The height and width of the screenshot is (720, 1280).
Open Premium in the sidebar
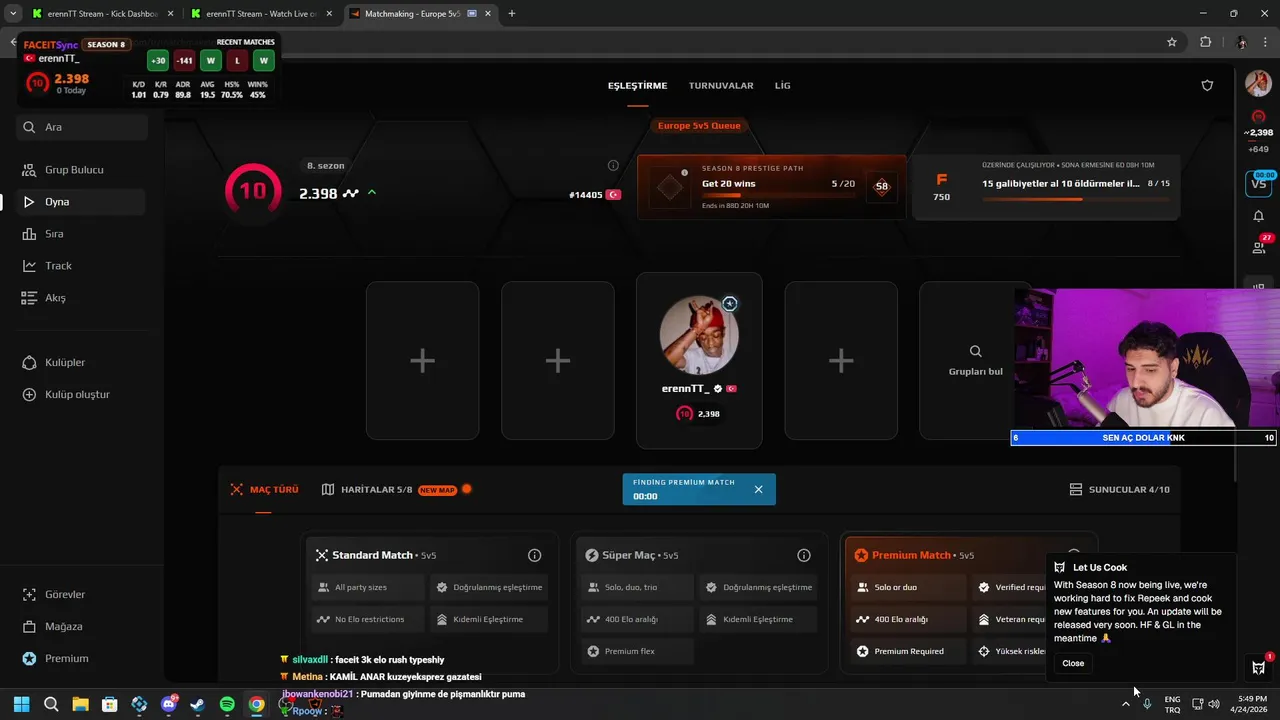82,658
